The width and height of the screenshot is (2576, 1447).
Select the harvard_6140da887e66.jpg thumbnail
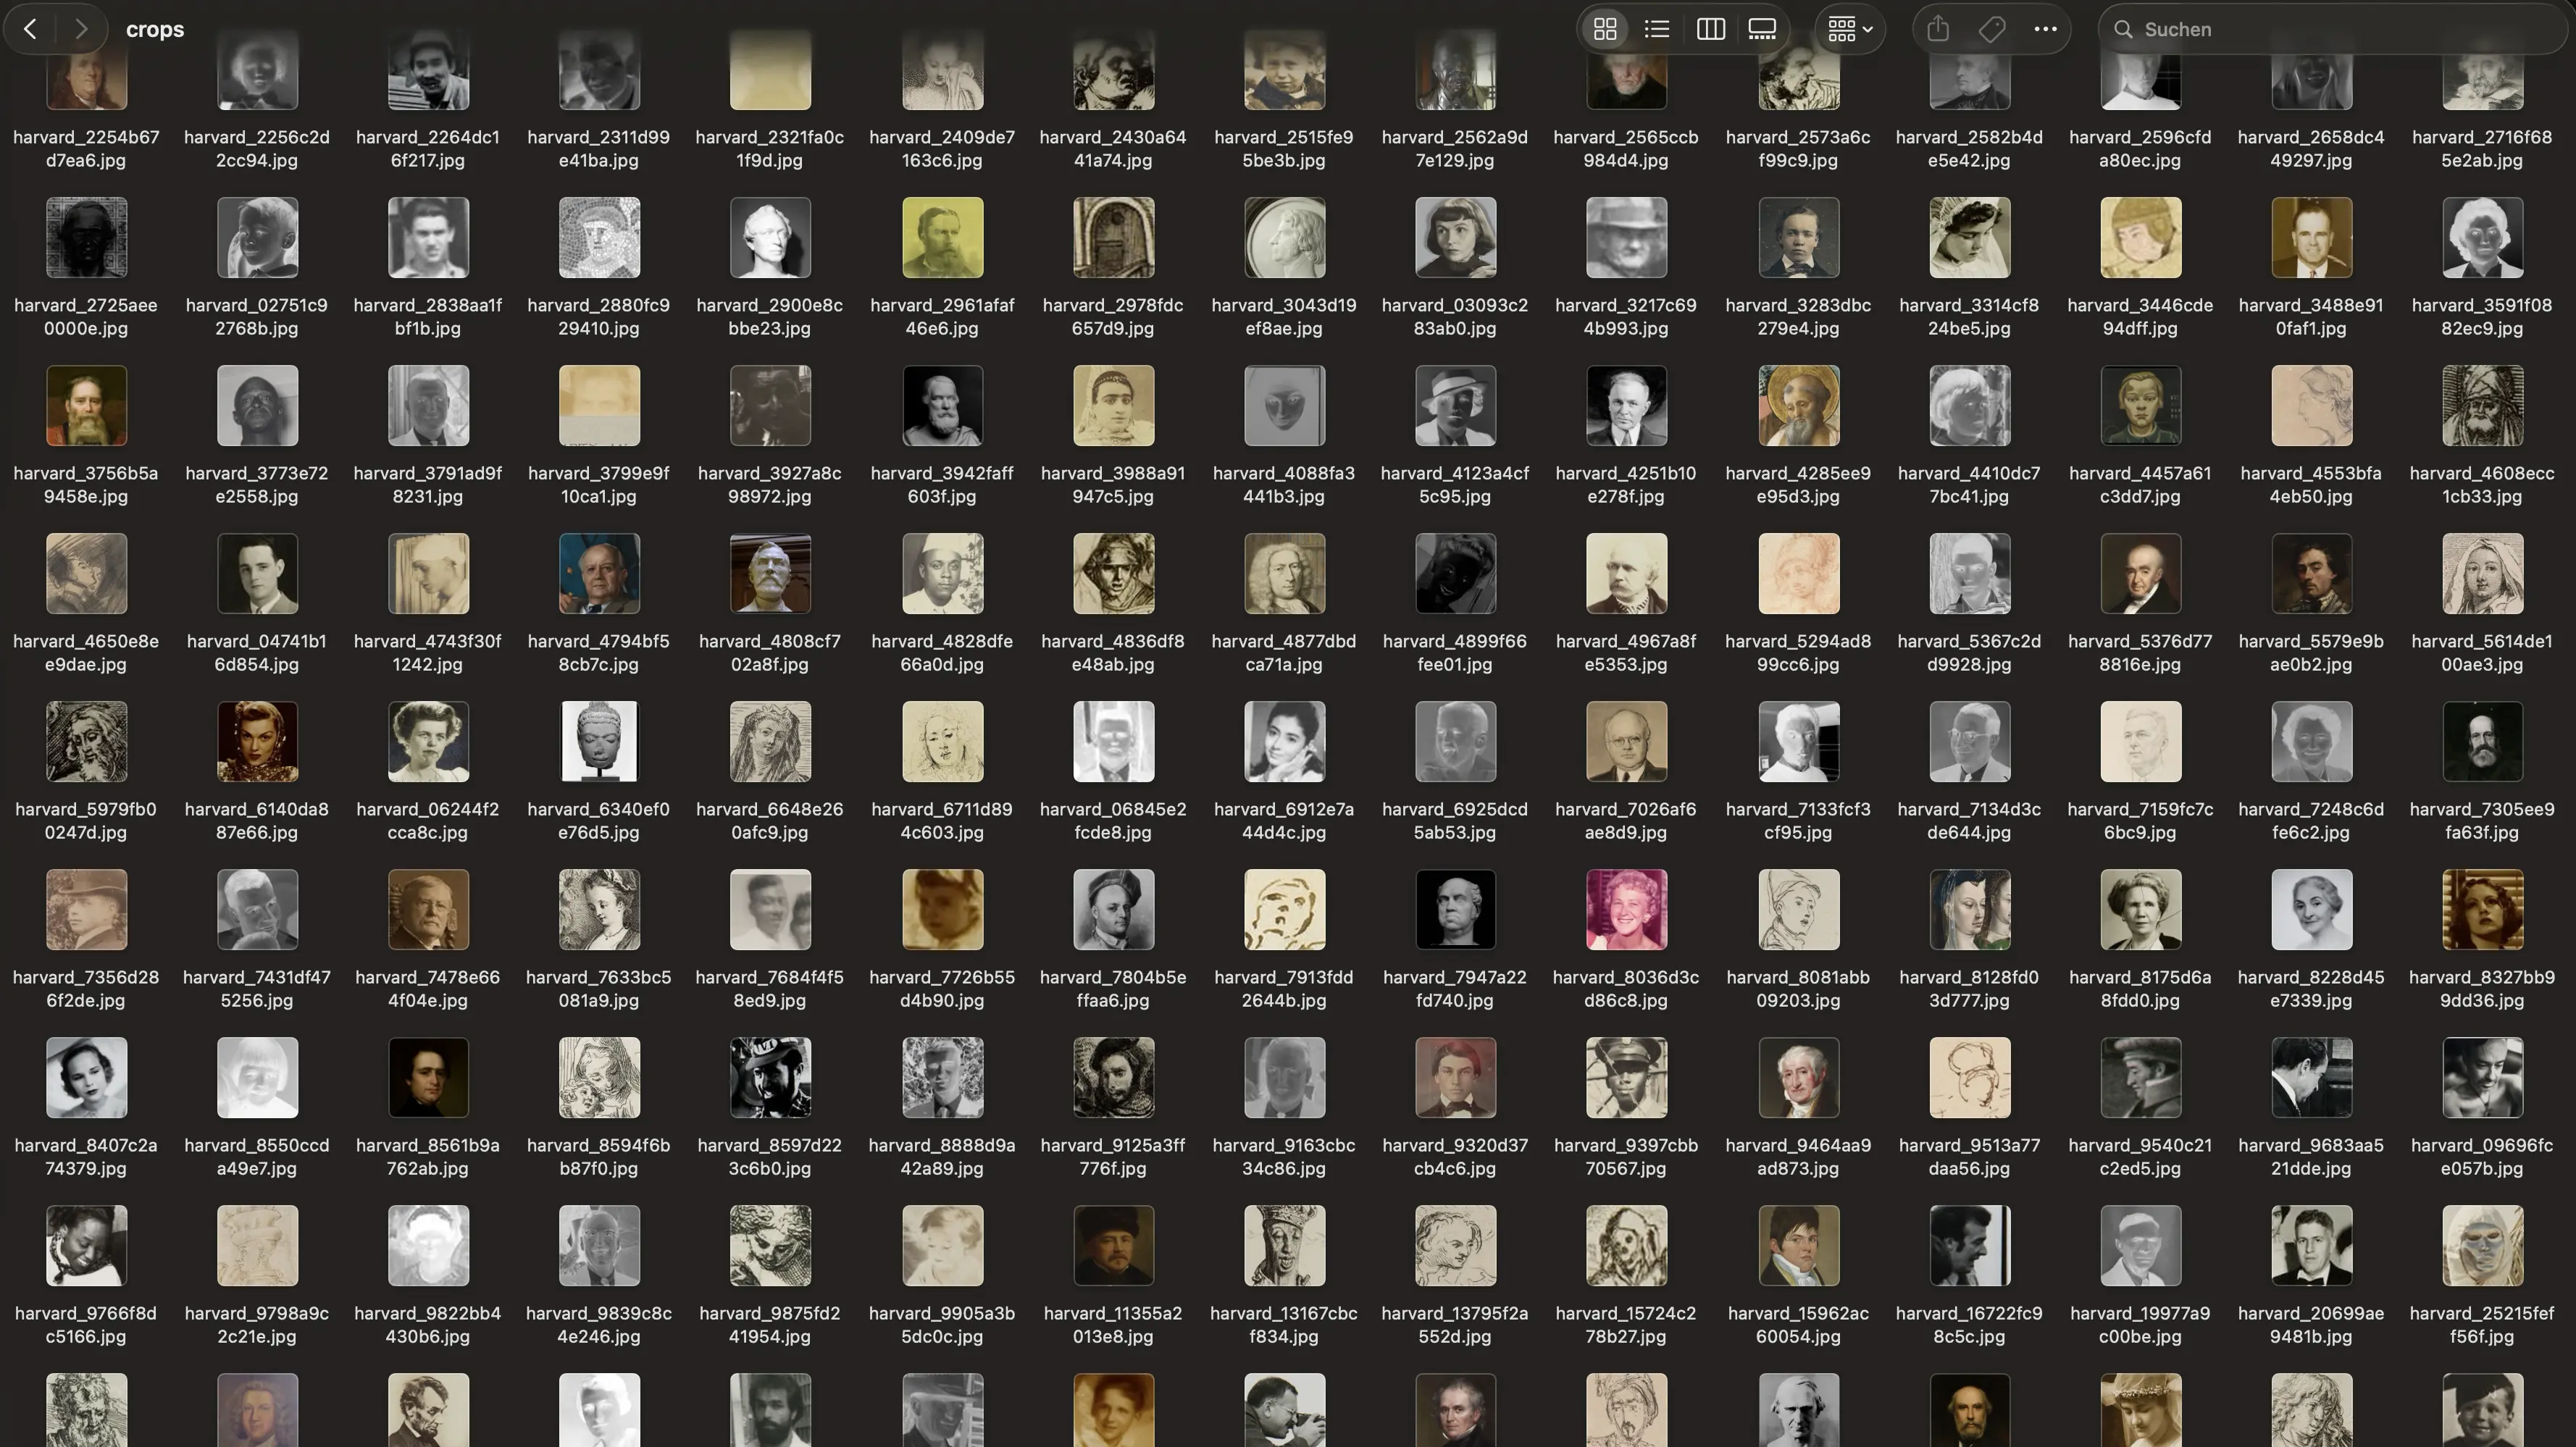(x=257, y=741)
